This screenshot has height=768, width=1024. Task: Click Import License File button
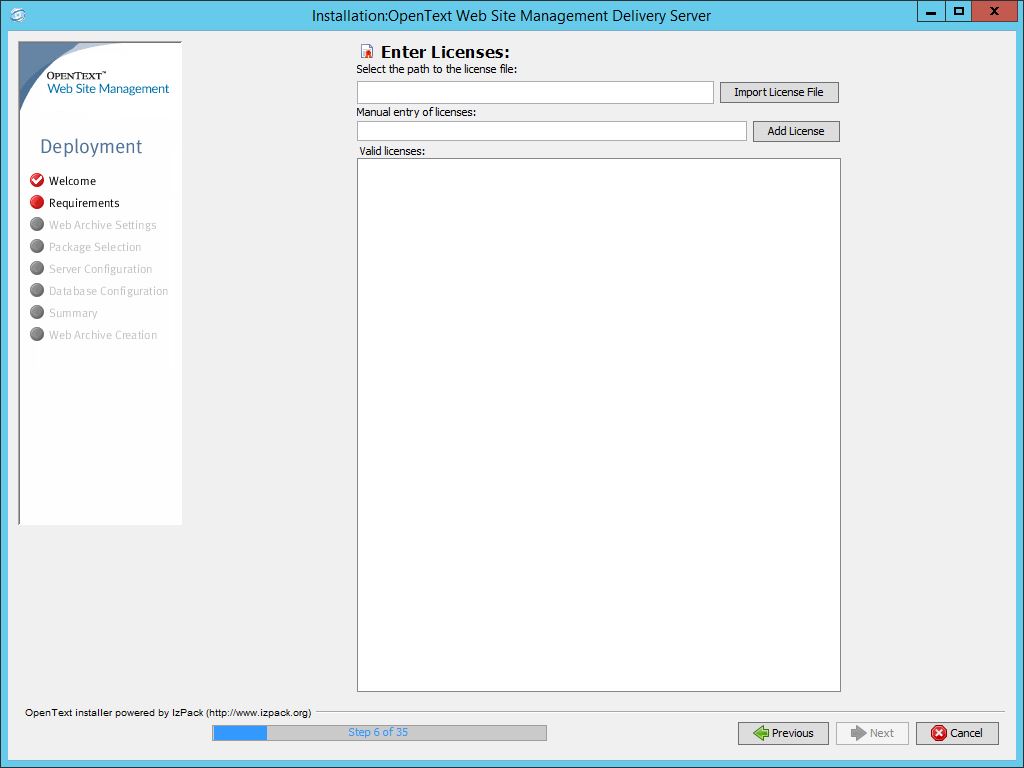click(779, 92)
